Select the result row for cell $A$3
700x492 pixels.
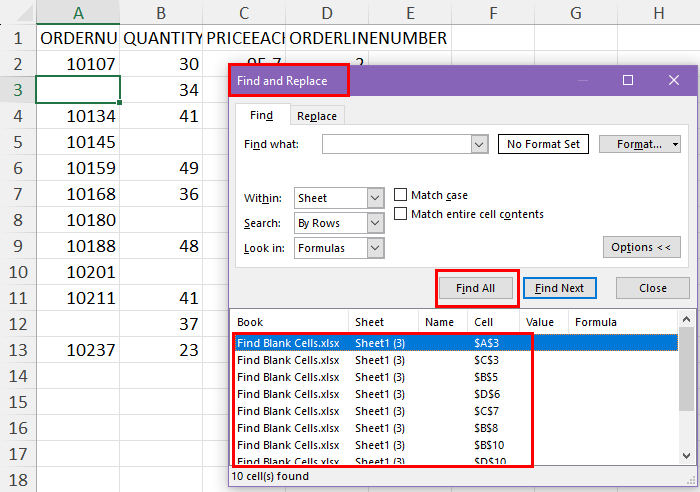tap(456, 343)
